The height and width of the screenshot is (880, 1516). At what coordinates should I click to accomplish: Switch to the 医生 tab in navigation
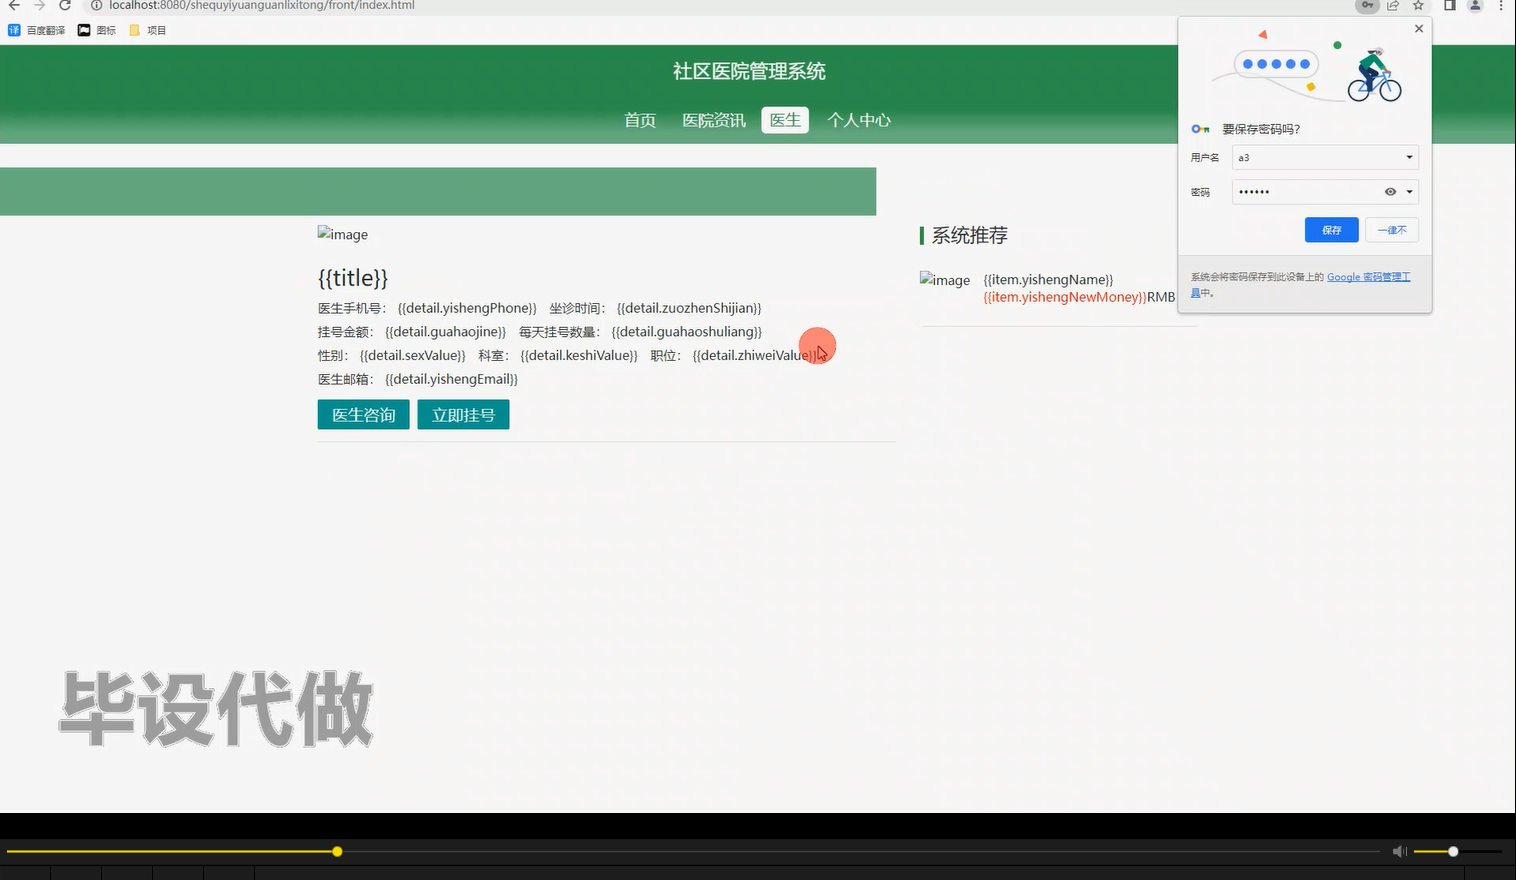(x=784, y=119)
